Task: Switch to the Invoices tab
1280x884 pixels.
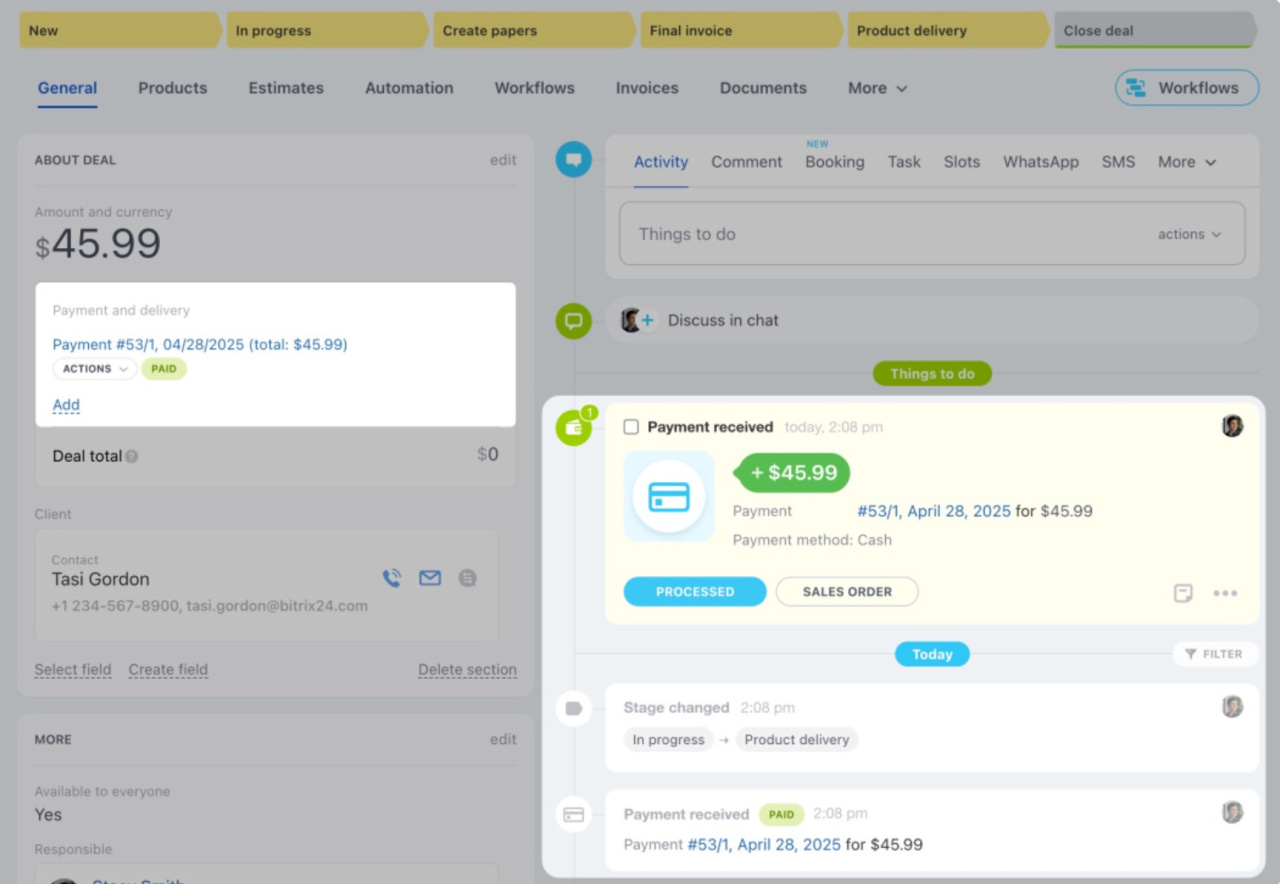Action: point(646,88)
